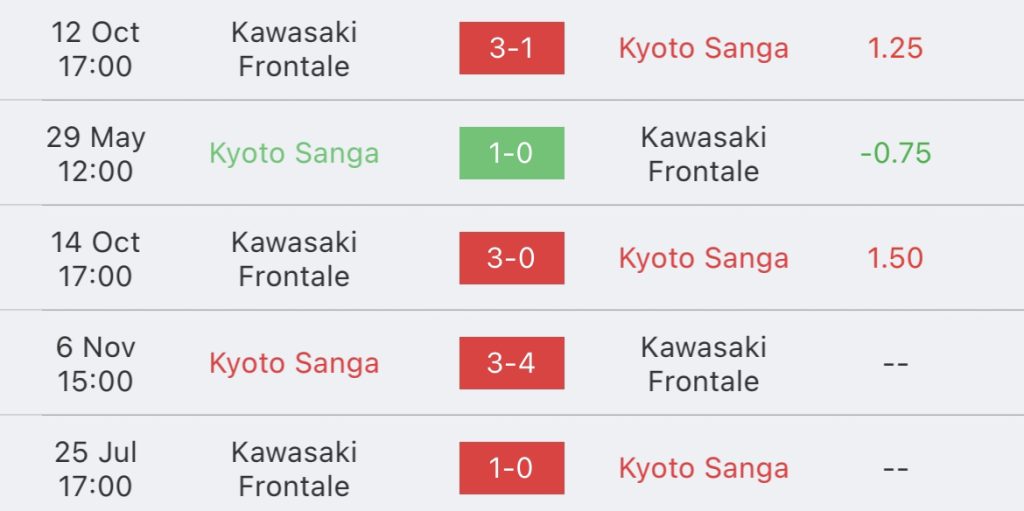
Task: Select Kawasaki Frontale in 25 Jul match
Action: tap(294, 469)
